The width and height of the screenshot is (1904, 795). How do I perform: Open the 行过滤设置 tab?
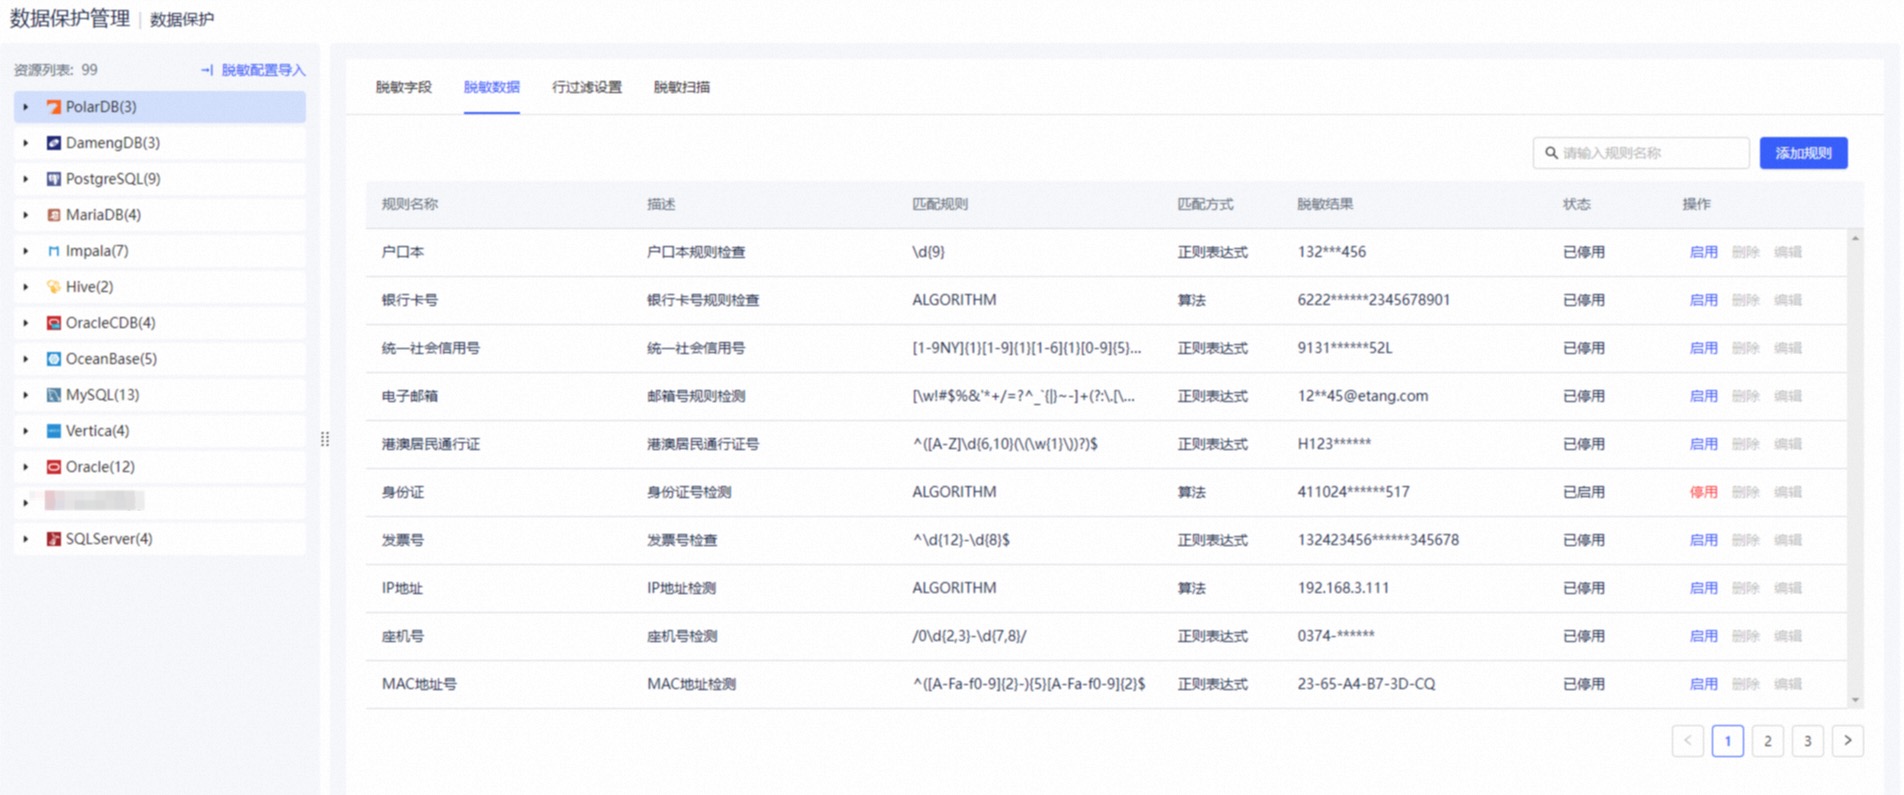(586, 87)
